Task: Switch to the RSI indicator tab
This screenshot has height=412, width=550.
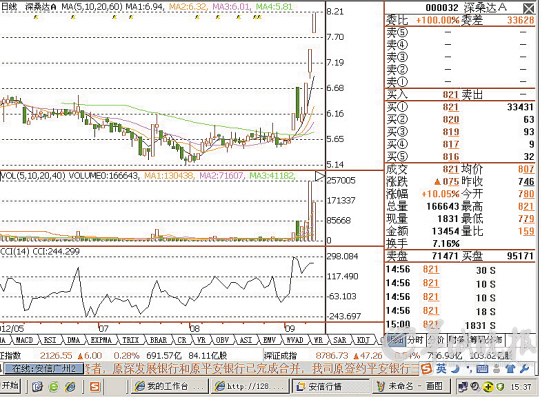Action: coord(50,340)
